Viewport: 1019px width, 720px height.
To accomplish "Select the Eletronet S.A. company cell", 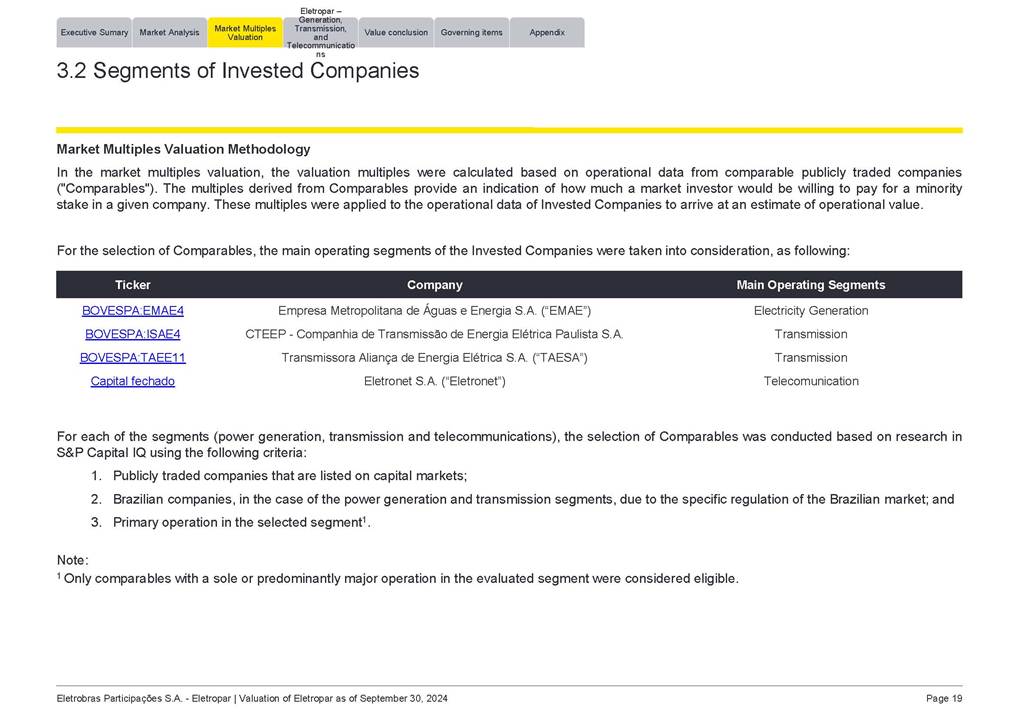I will [434, 381].
